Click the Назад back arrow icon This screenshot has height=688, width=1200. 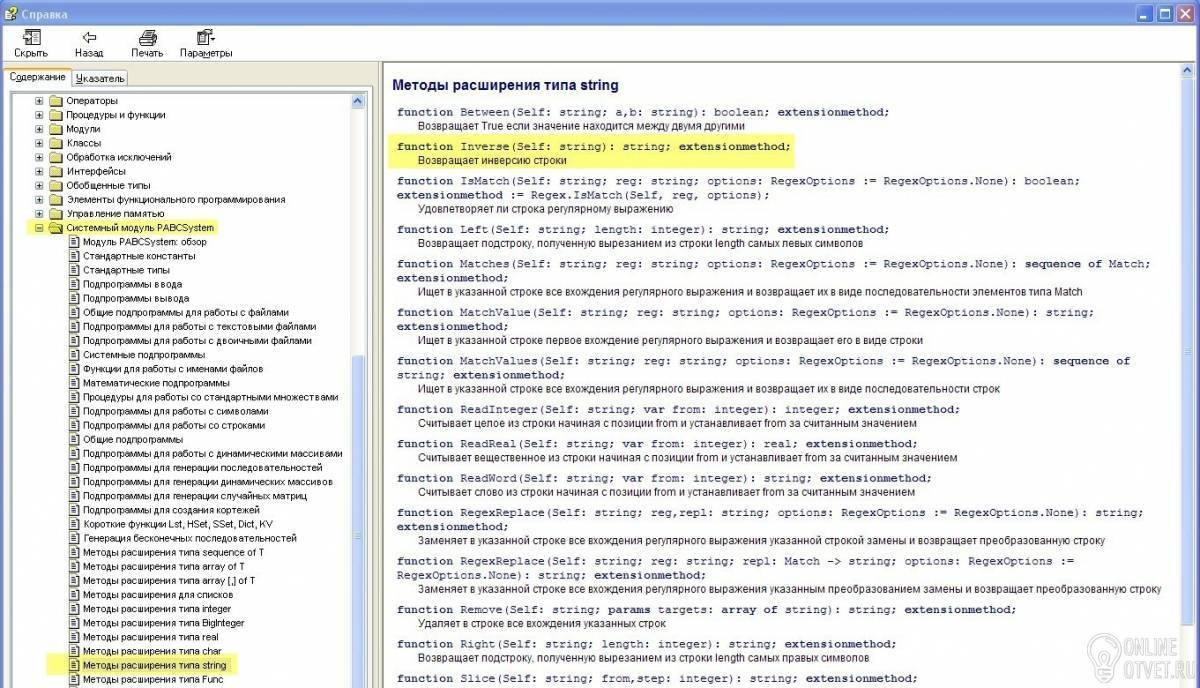[x=89, y=37]
